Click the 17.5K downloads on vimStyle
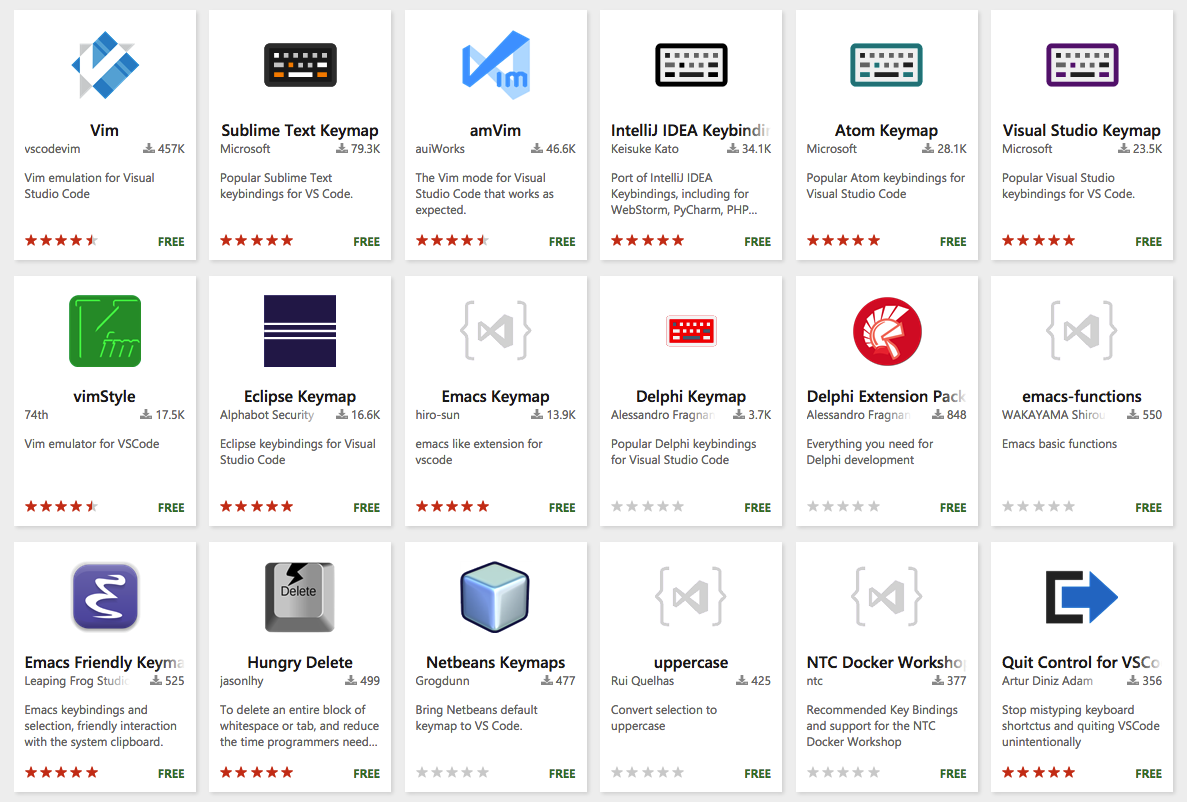The height and width of the screenshot is (802, 1187). click(163, 415)
